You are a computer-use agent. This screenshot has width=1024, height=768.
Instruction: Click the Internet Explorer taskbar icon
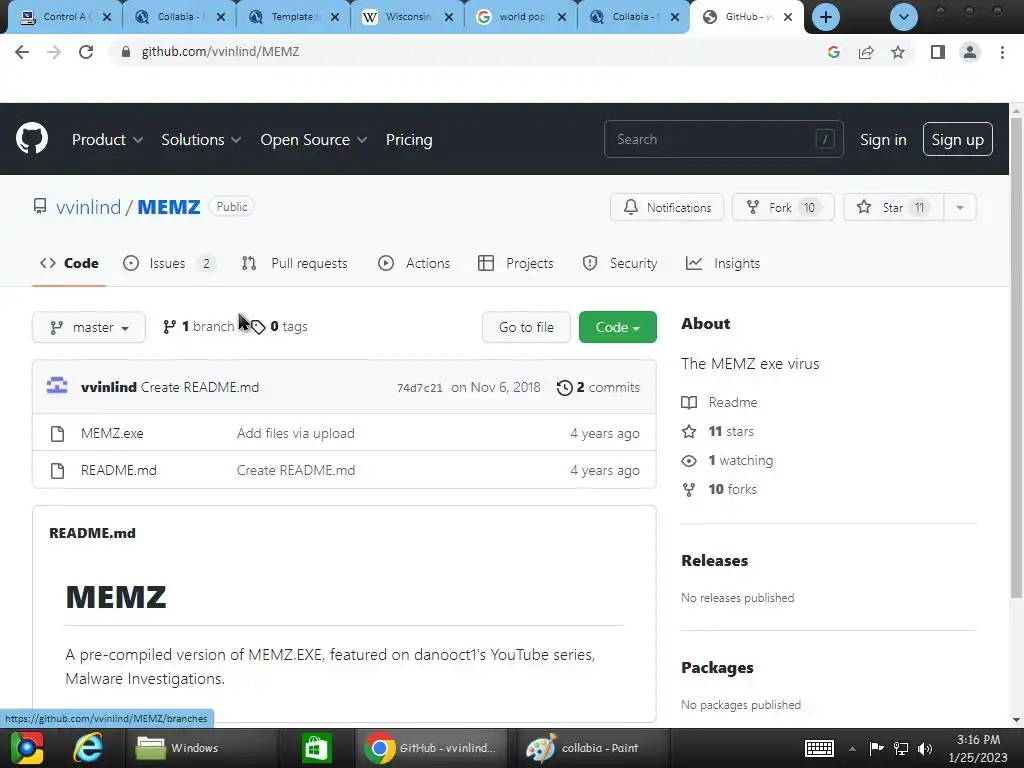click(88, 748)
